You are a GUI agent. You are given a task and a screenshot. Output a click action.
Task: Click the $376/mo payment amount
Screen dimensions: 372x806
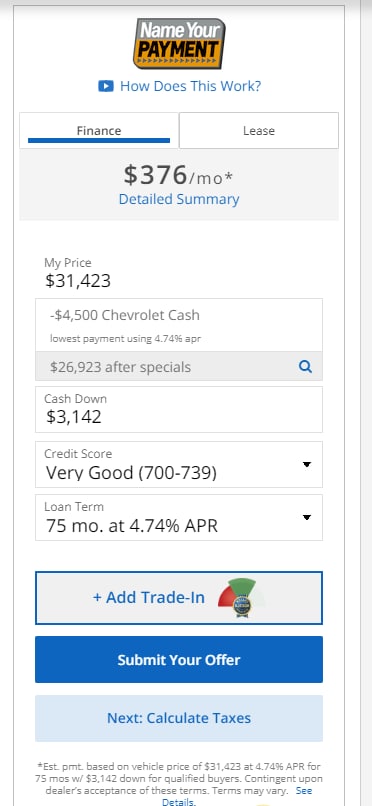tap(178, 175)
